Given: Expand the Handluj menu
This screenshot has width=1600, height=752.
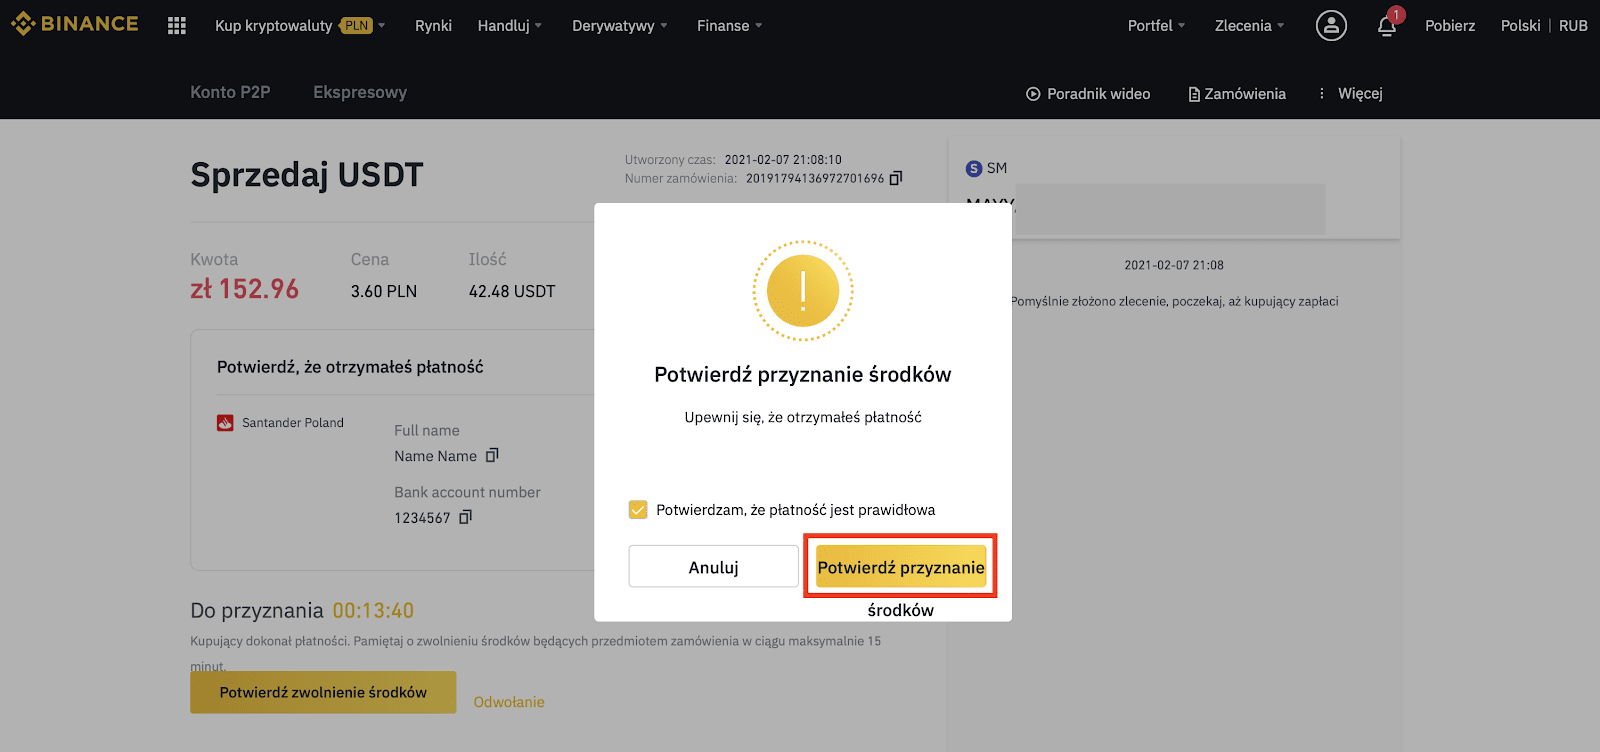Looking at the screenshot, I should coord(510,26).
